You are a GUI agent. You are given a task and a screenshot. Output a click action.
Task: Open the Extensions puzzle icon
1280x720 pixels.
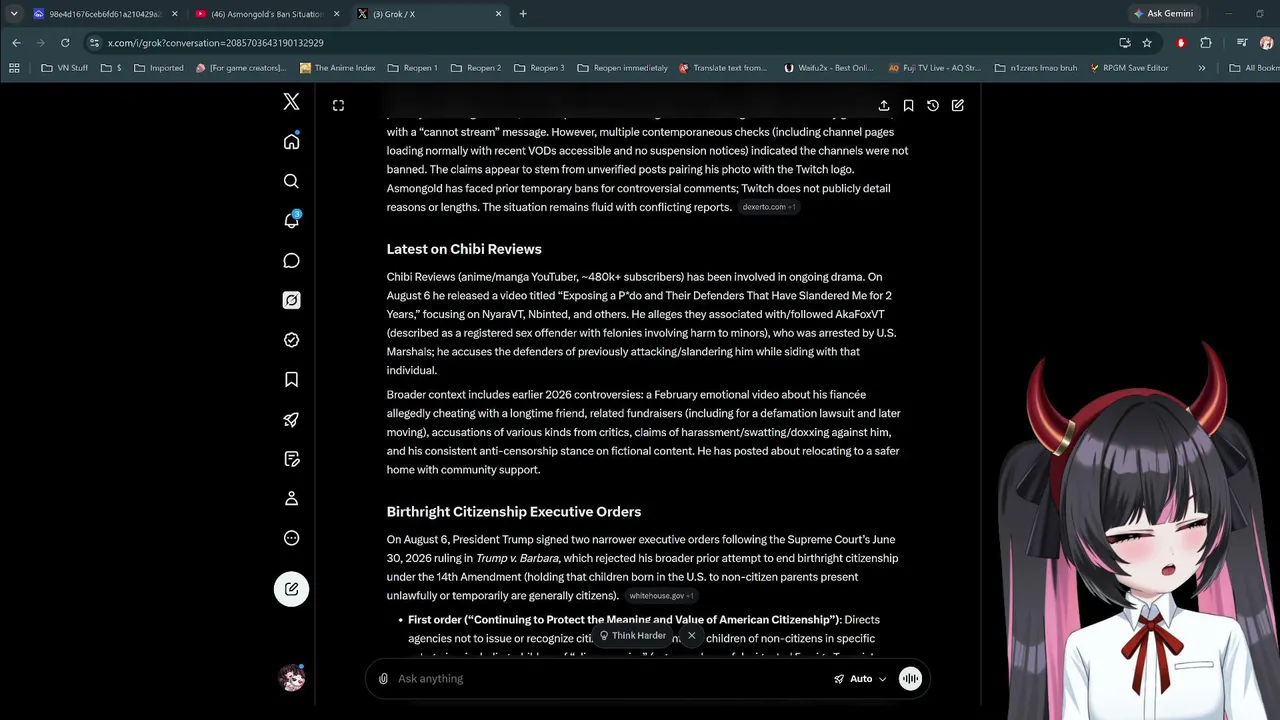tap(1206, 43)
